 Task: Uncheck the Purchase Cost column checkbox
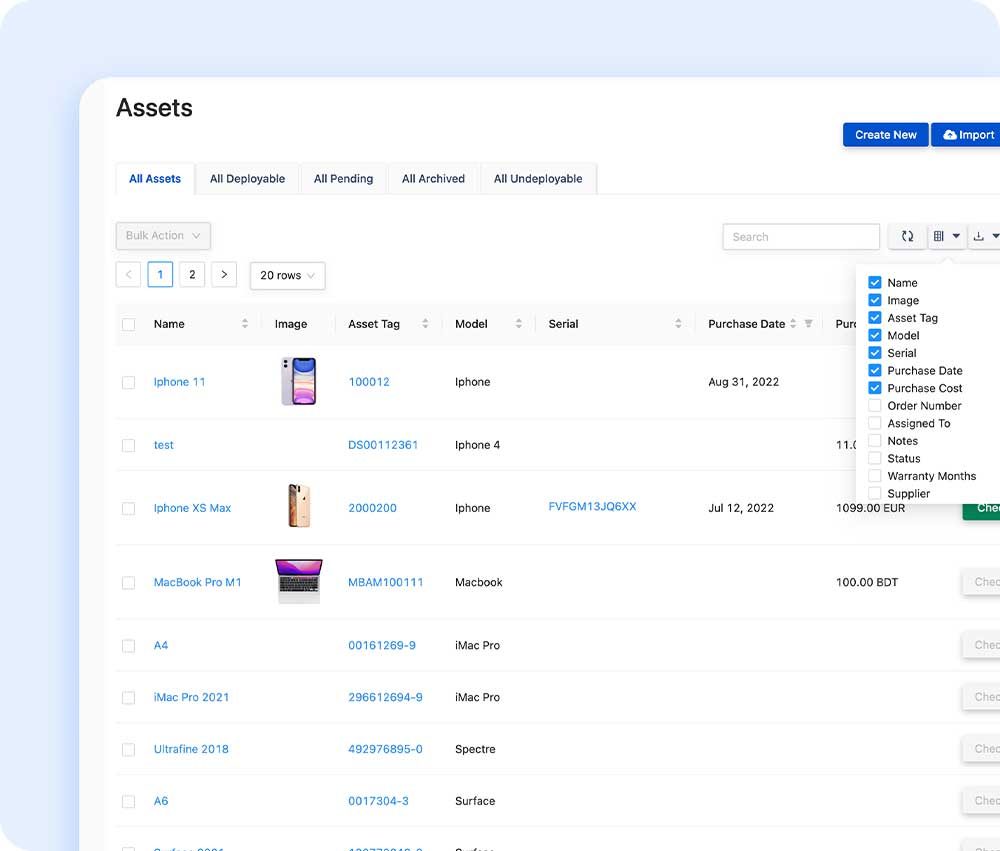(x=875, y=388)
